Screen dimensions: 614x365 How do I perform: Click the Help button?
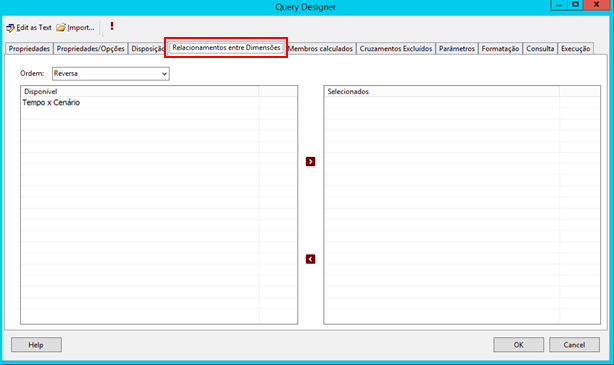pos(36,345)
